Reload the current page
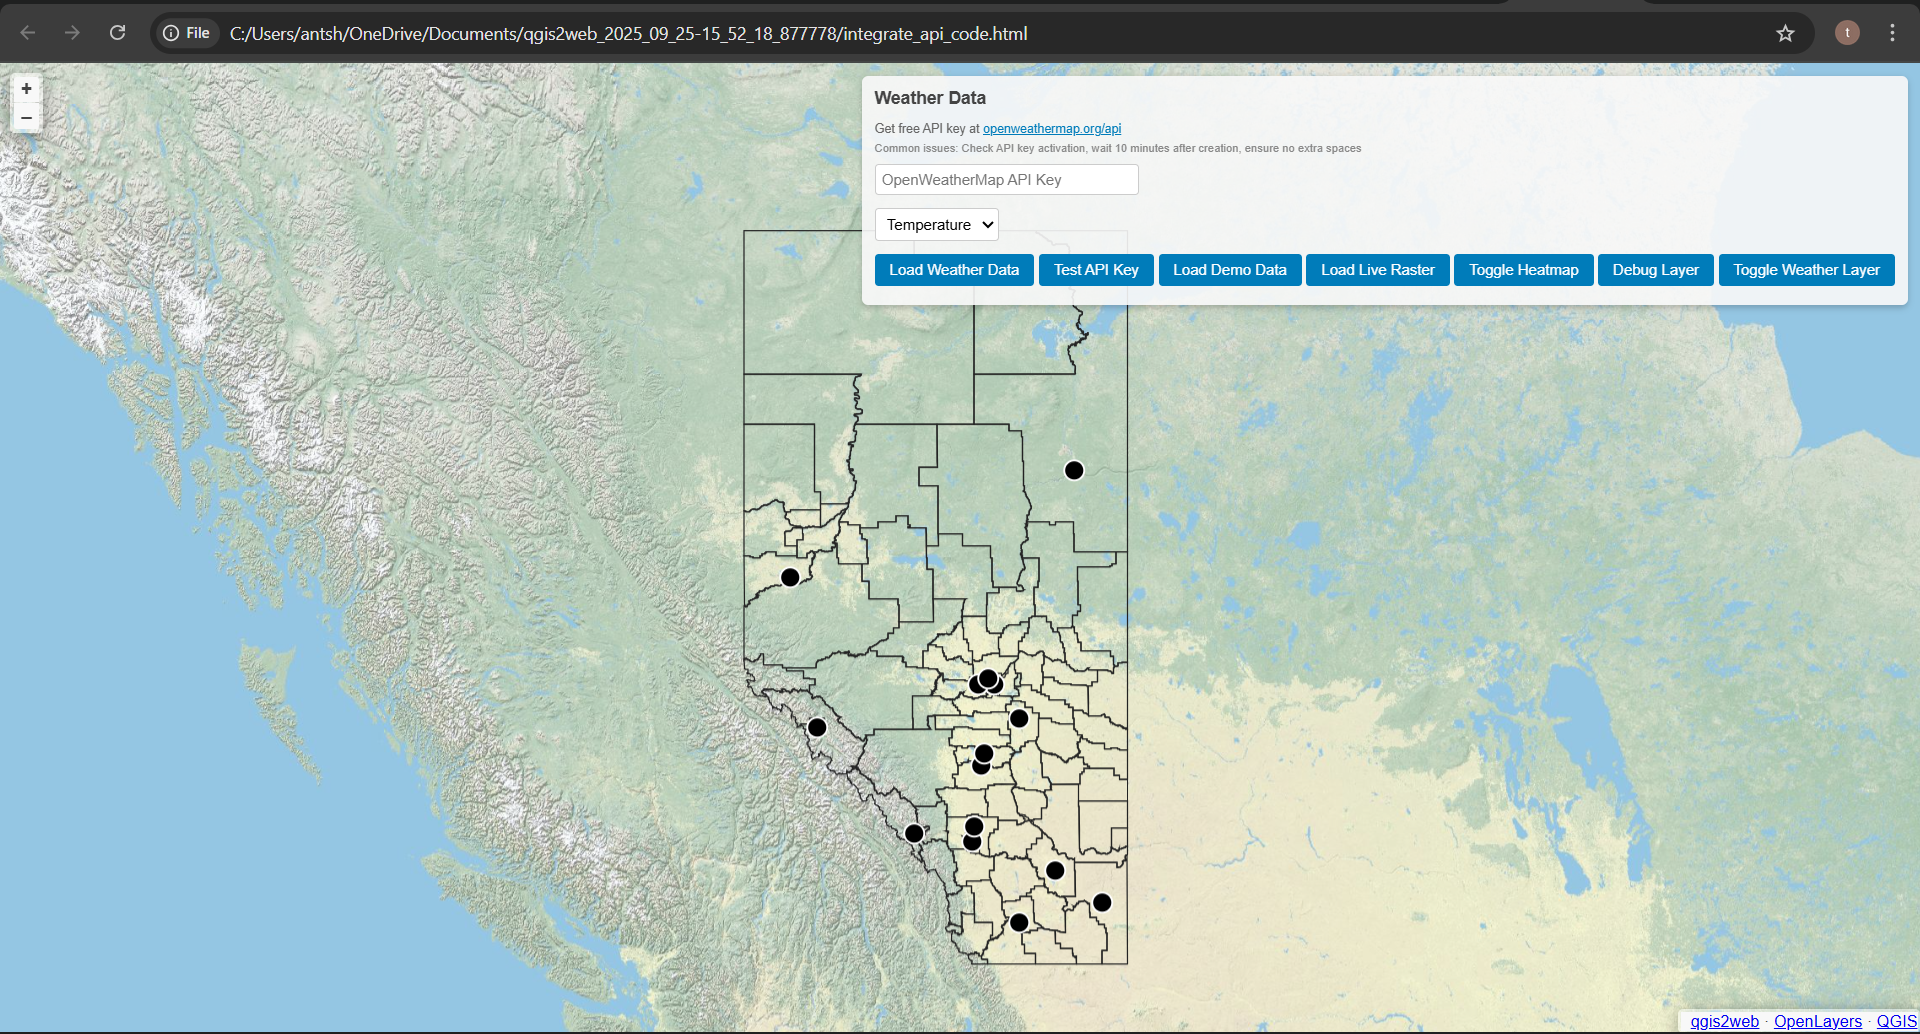The image size is (1920, 1034). point(117,33)
